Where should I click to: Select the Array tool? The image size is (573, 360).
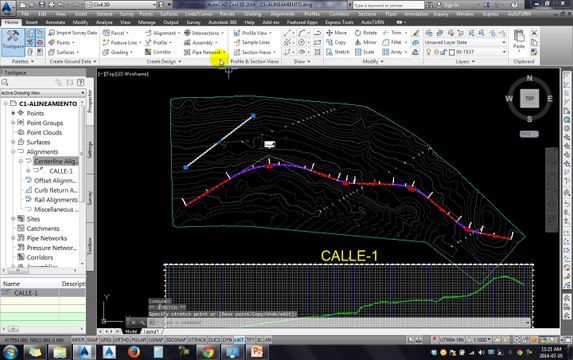pos(392,52)
